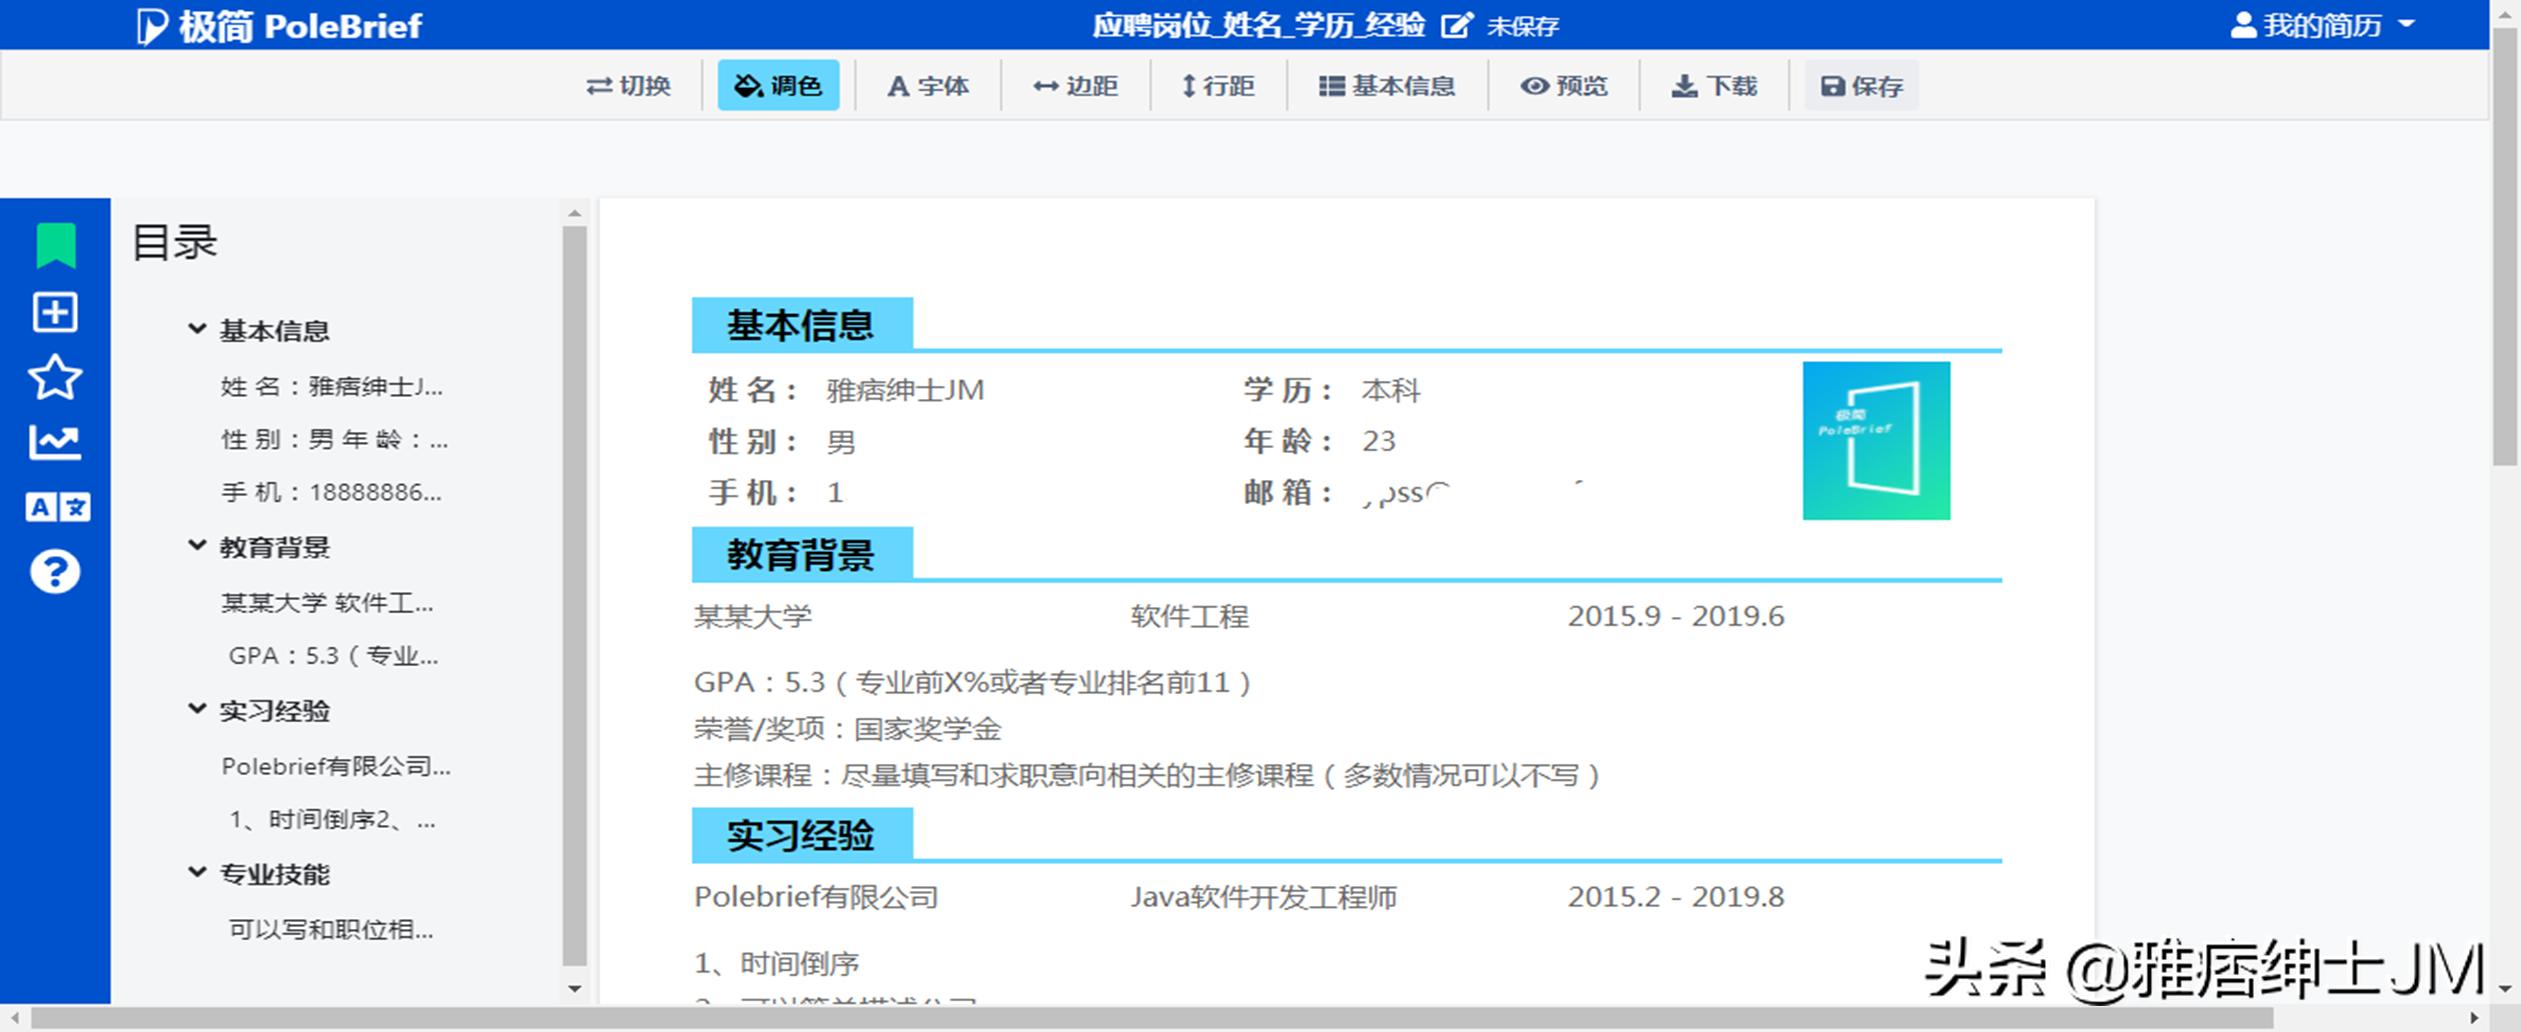The width and height of the screenshot is (2521, 1032).
Task: Collapse the 教育背景 catalog section
Action: click(196, 547)
